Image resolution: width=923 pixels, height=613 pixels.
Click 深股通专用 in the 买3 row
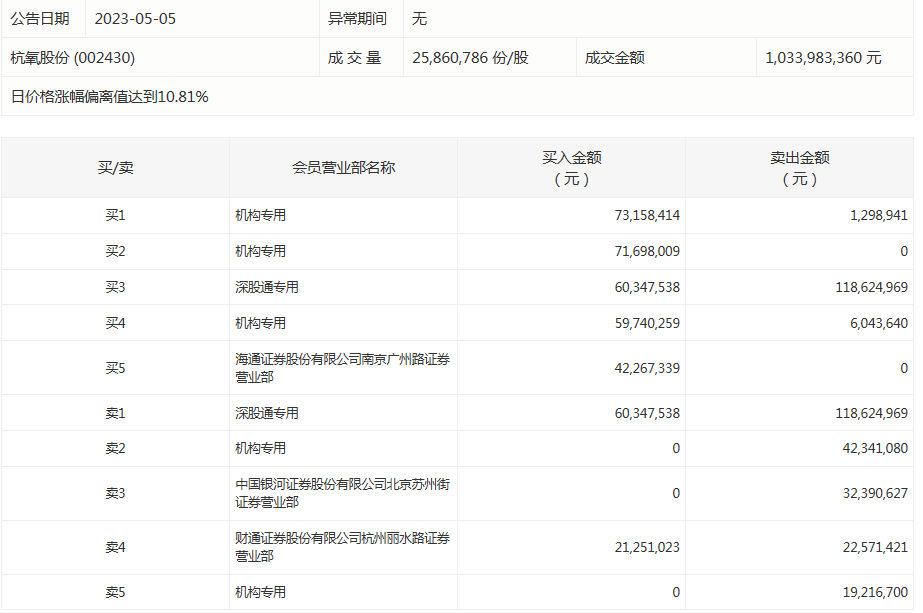267,287
